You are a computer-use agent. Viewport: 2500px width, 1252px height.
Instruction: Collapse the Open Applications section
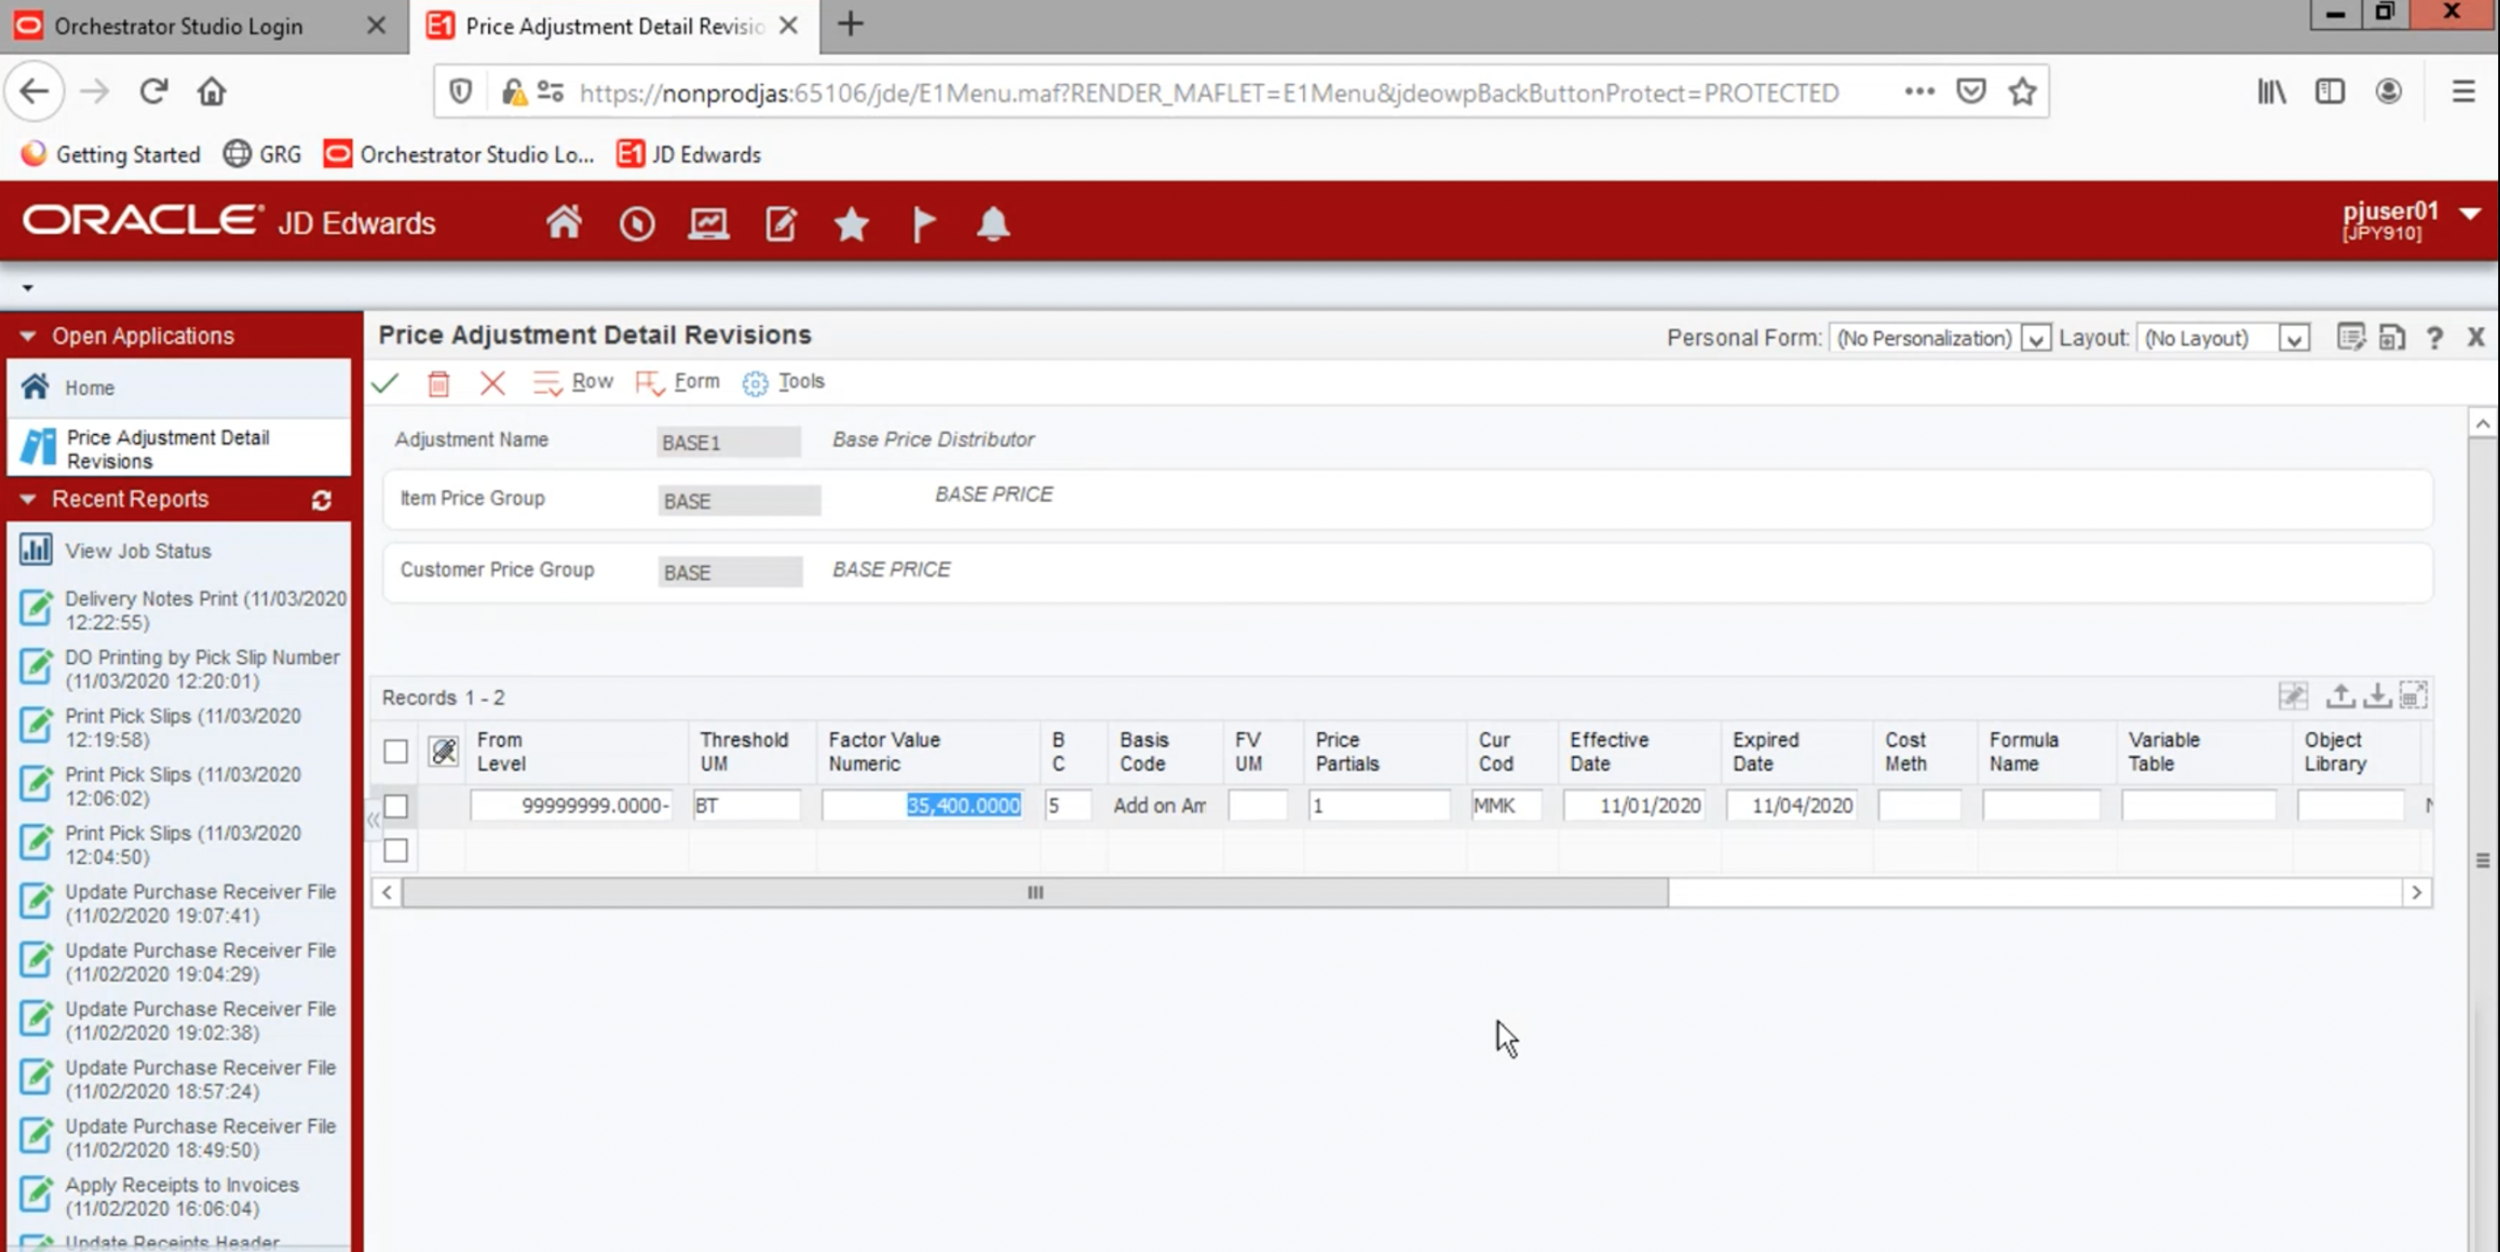pyautogui.click(x=28, y=336)
